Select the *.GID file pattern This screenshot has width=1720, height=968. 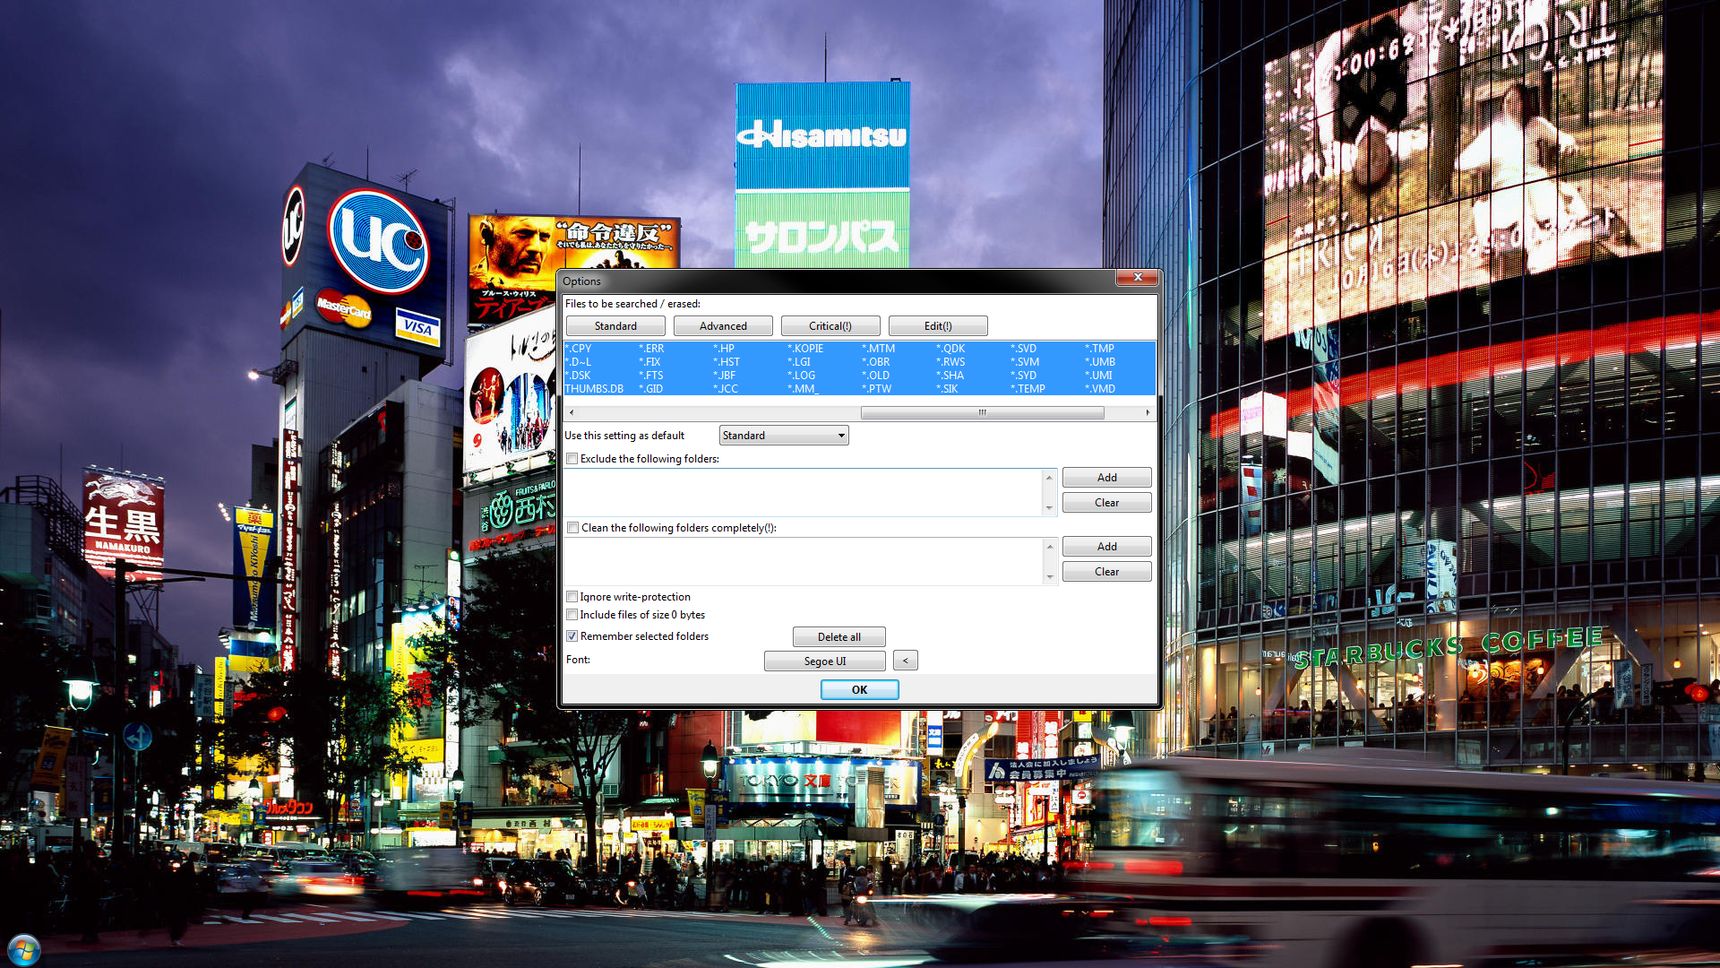coord(651,389)
